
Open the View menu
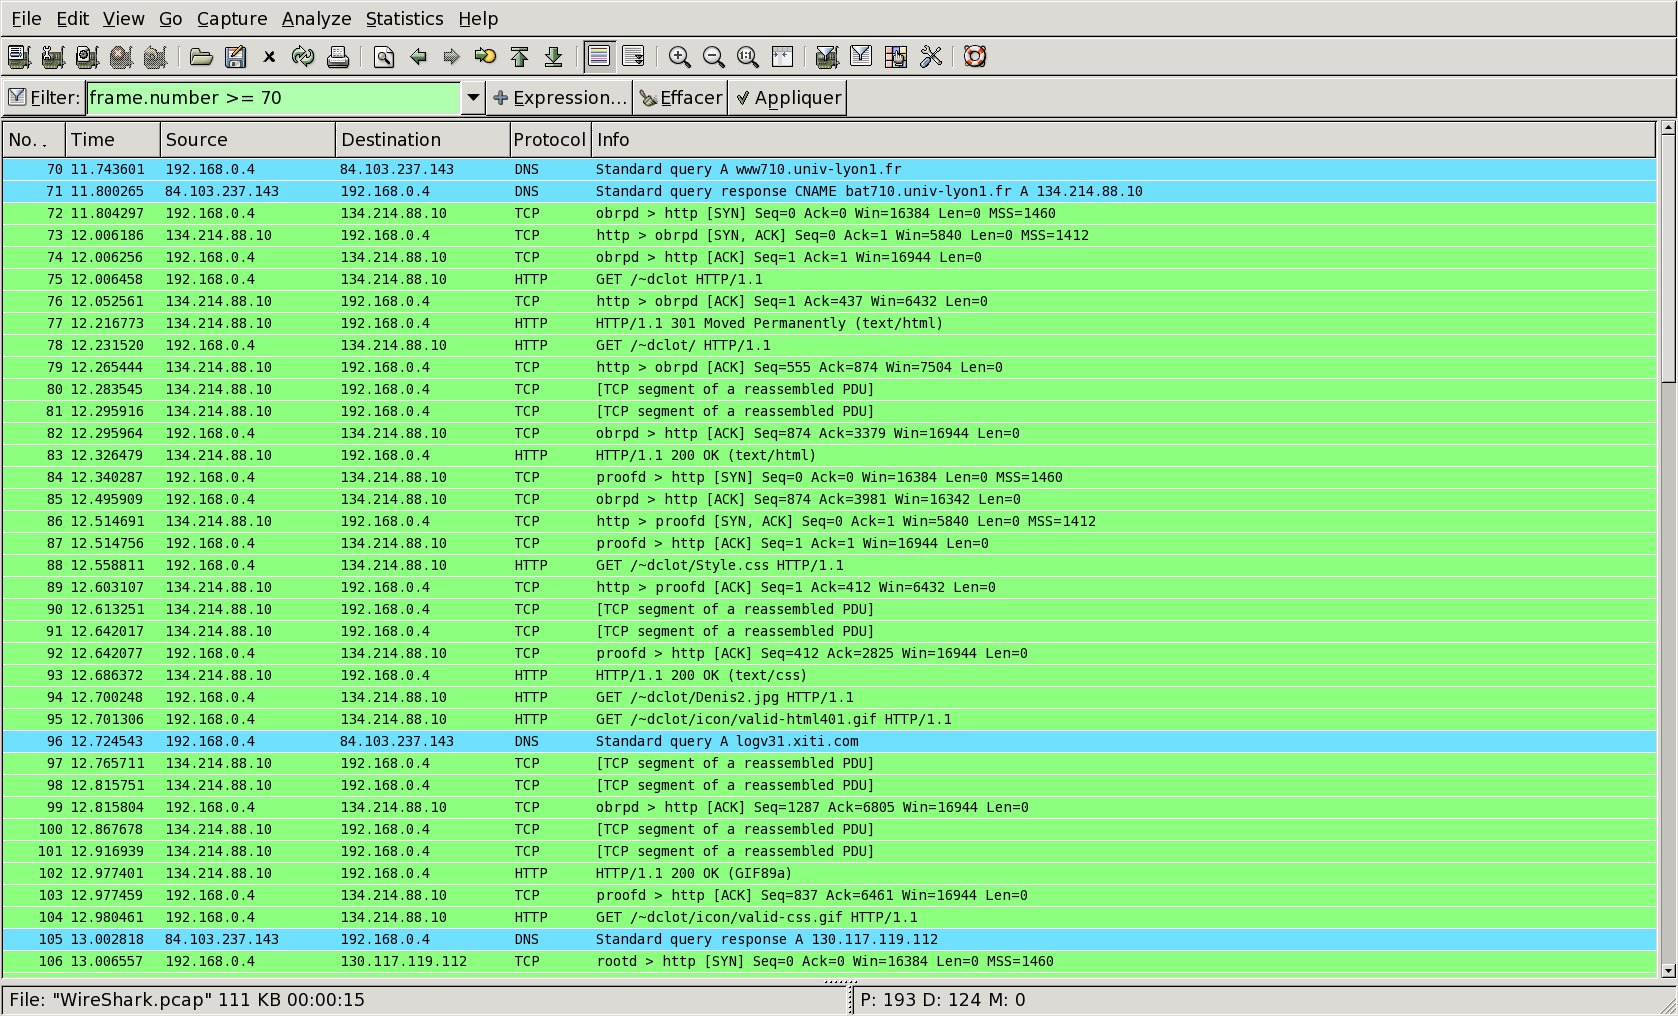point(124,19)
